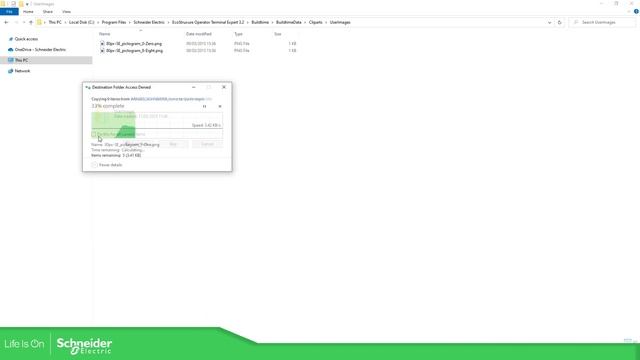The height and width of the screenshot is (360, 640).
Task: Click the PNG icon of the 8-Eight file
Action: (x=102, y=51)
